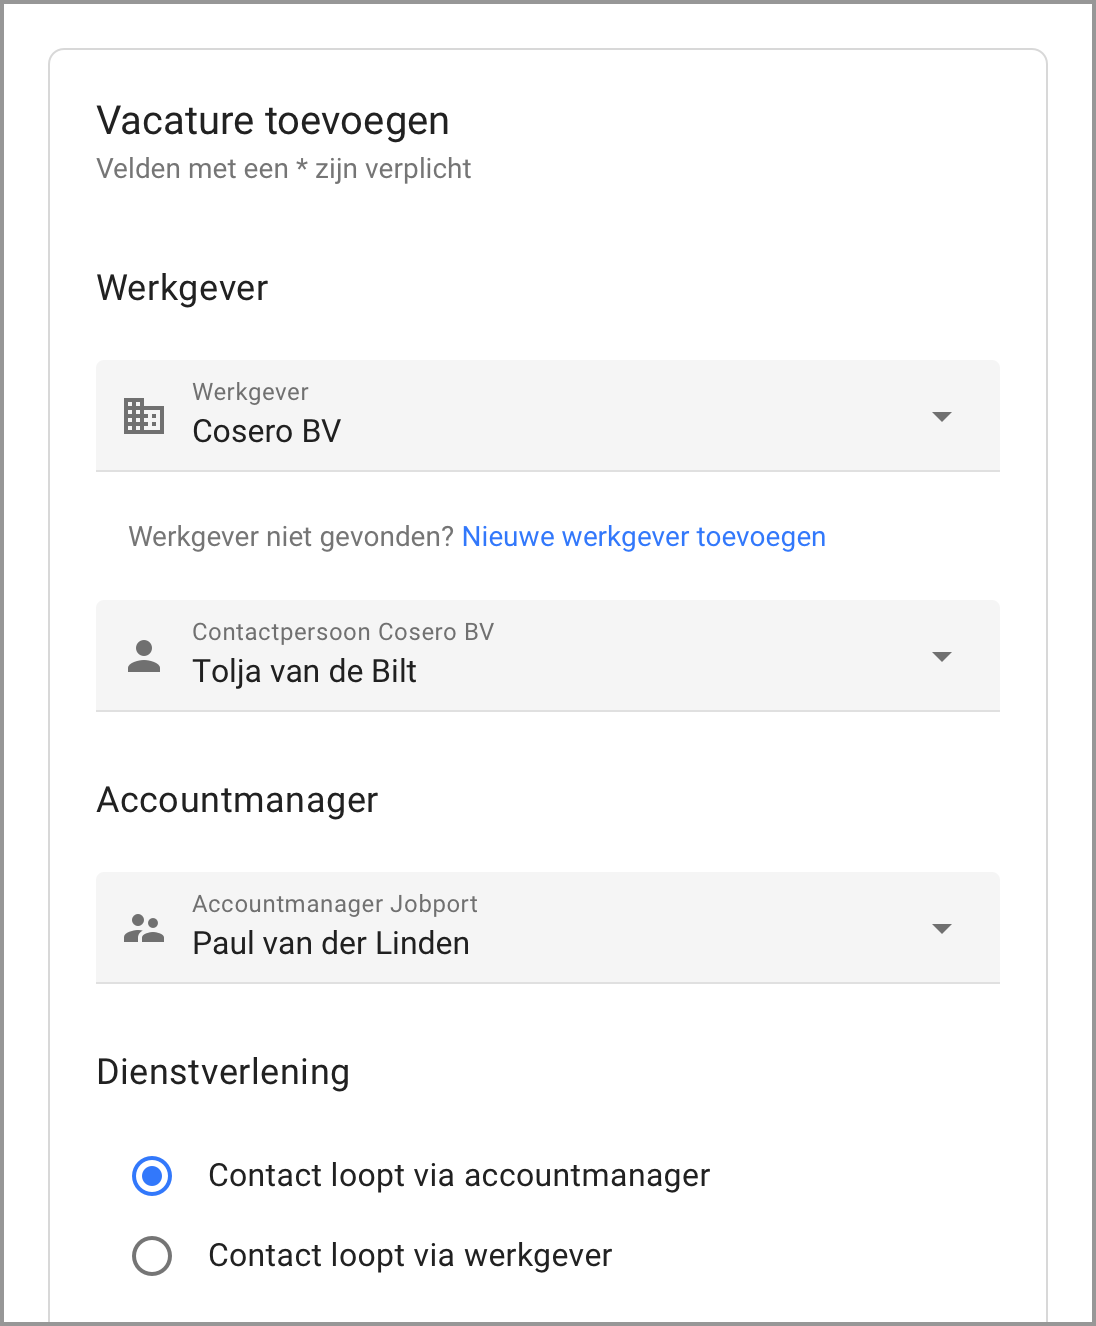Click the person icon beside Tolja van de Bilt
Viewport: 1096px width, 1326px height.
(x=144, y=656)
